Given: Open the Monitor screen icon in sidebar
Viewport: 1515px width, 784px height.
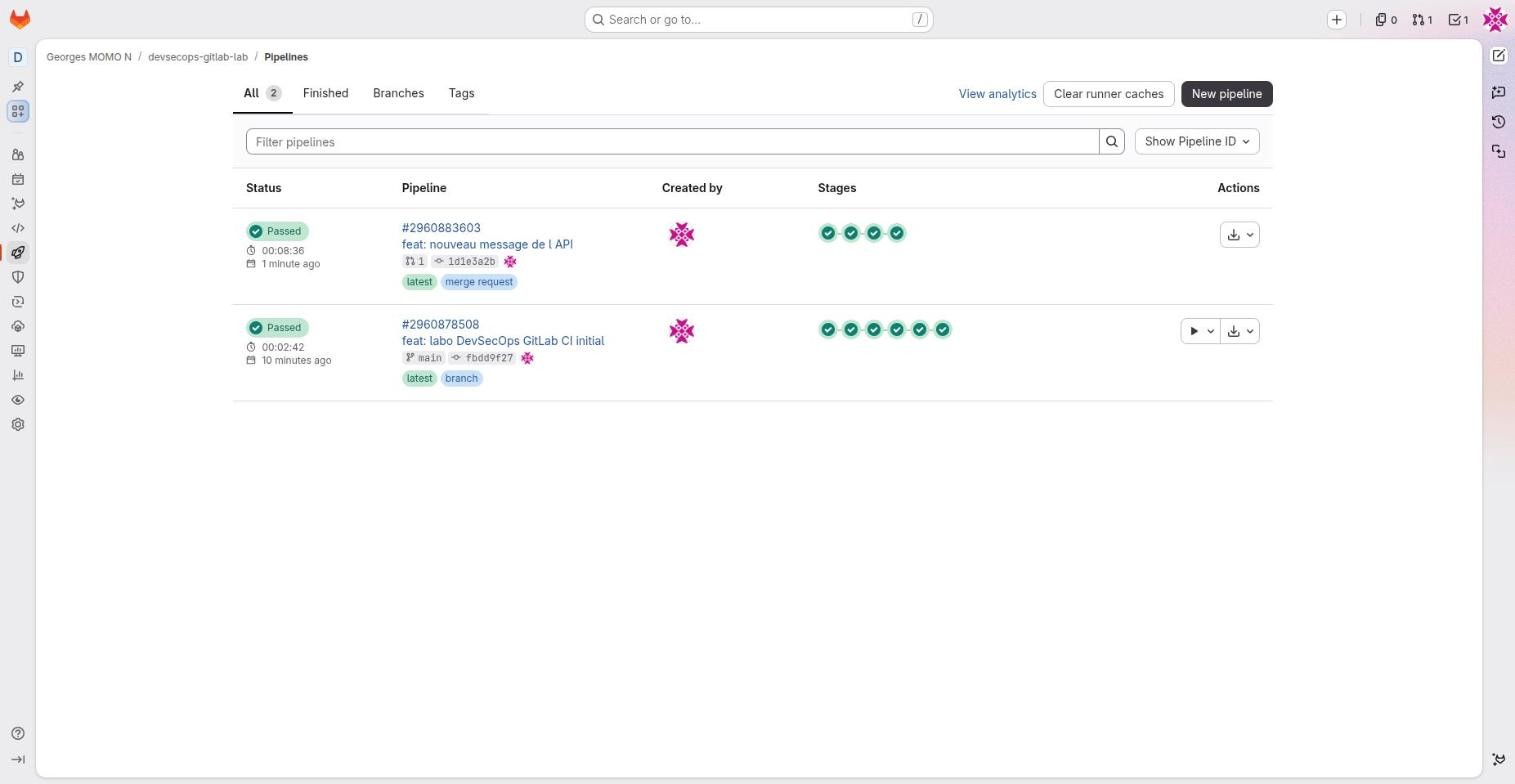Looking at the screenshot, I should pyautogui.click(x=18, y=351).
